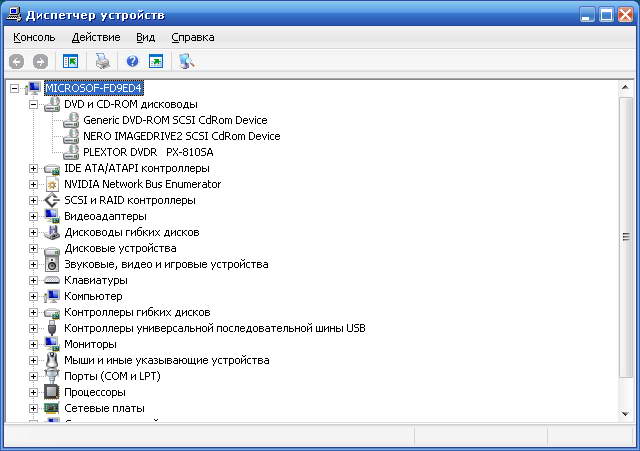Click the NVIDIA Network Bus Enumerator icon
This screenshot has height=451, width=640.
point(52,184)
